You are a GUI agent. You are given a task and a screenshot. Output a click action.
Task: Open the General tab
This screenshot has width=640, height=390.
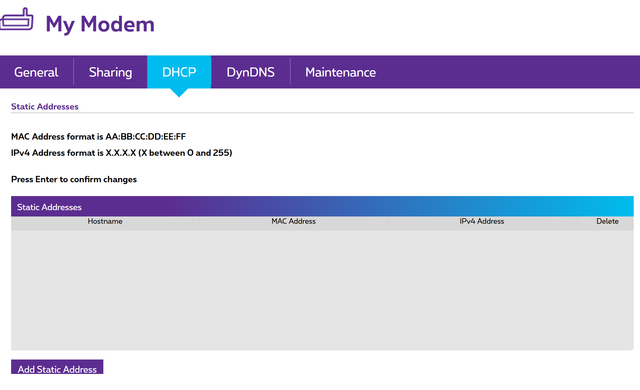pyautogui.click(x=36, y=72)
